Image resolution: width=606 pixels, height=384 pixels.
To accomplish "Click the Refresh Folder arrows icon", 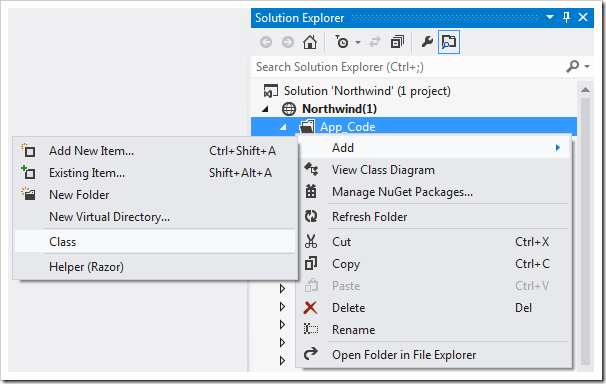I will (311, 216).
